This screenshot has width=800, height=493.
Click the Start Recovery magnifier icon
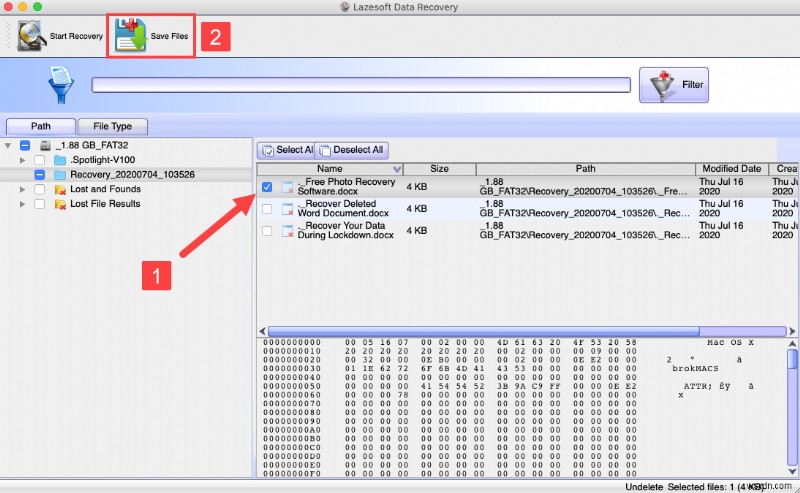coord(31,36)
